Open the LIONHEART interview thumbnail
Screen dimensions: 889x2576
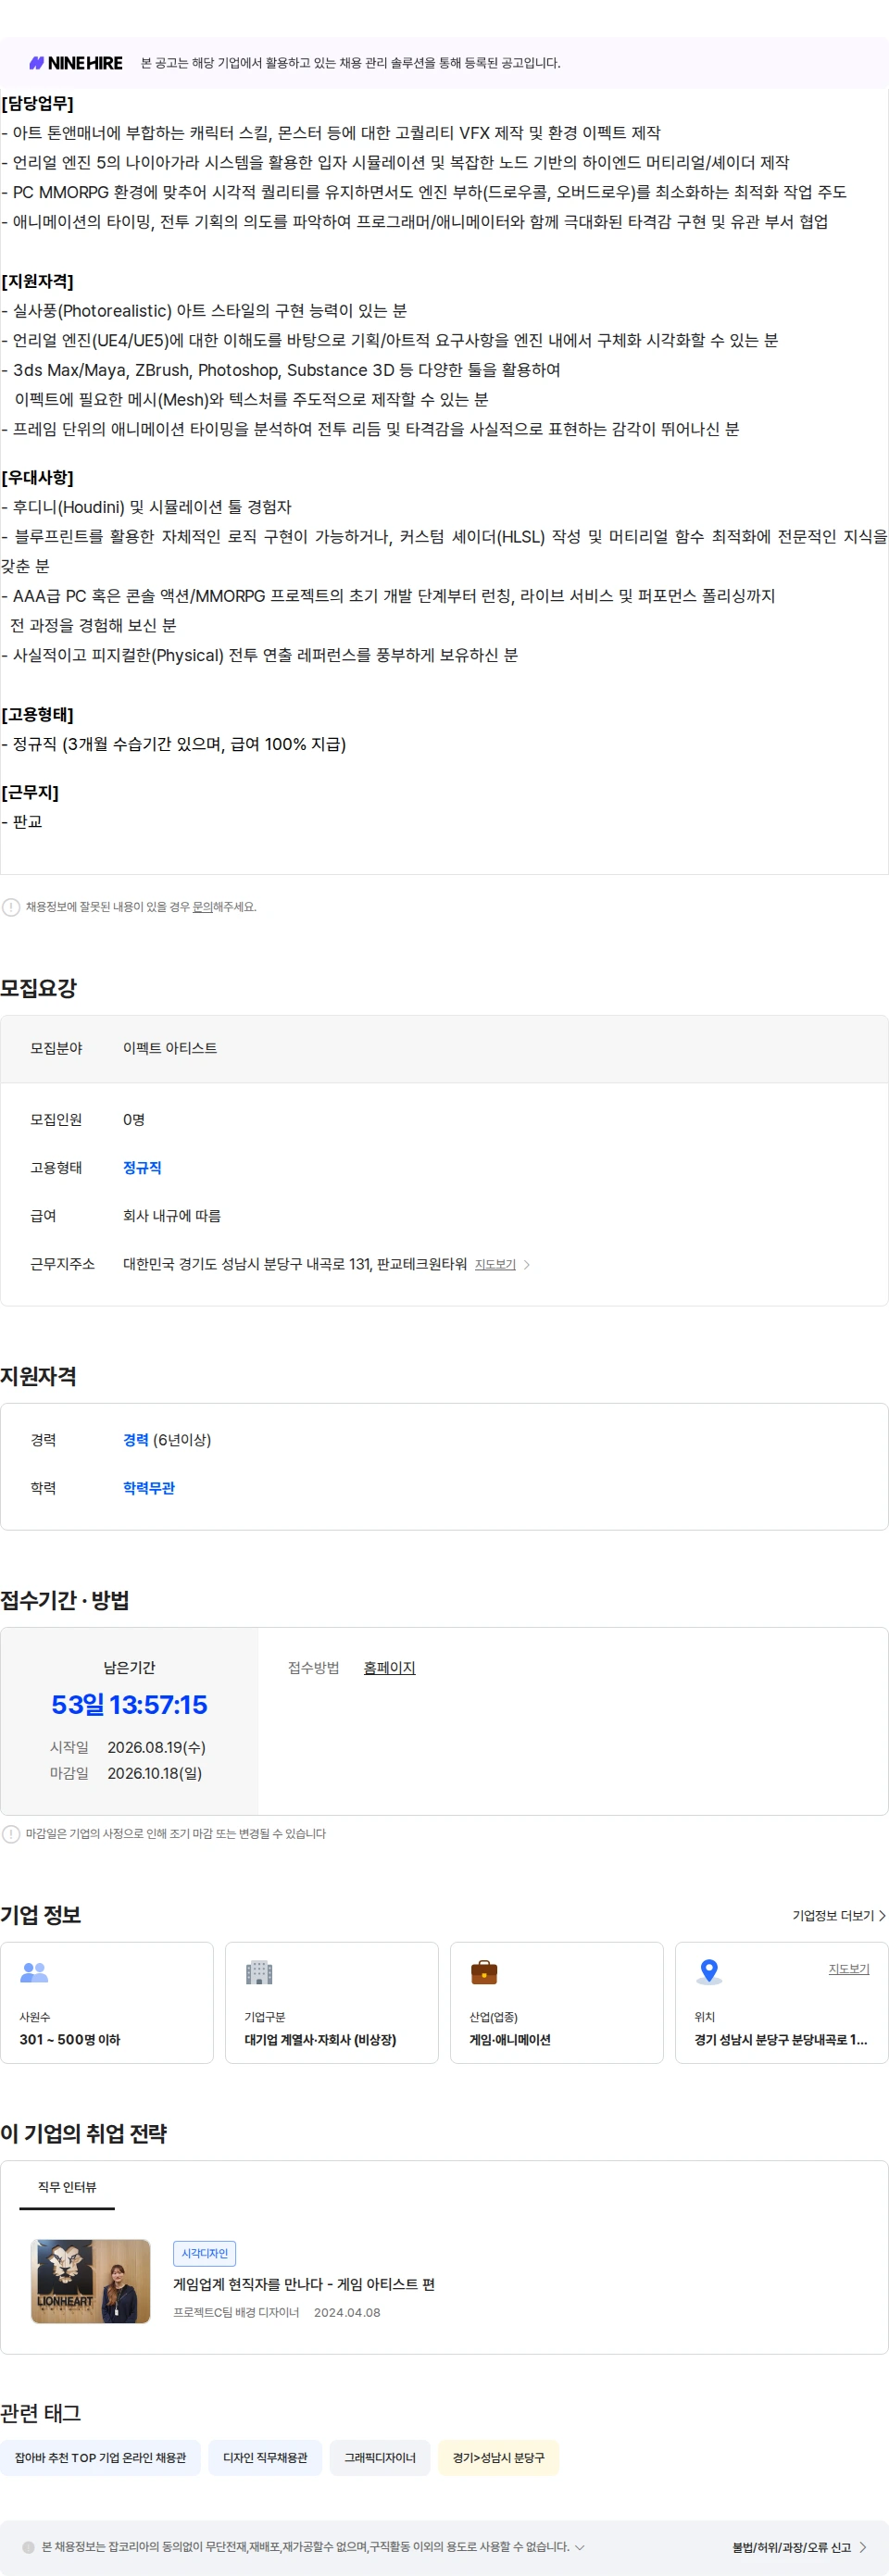pos(91,2281)
